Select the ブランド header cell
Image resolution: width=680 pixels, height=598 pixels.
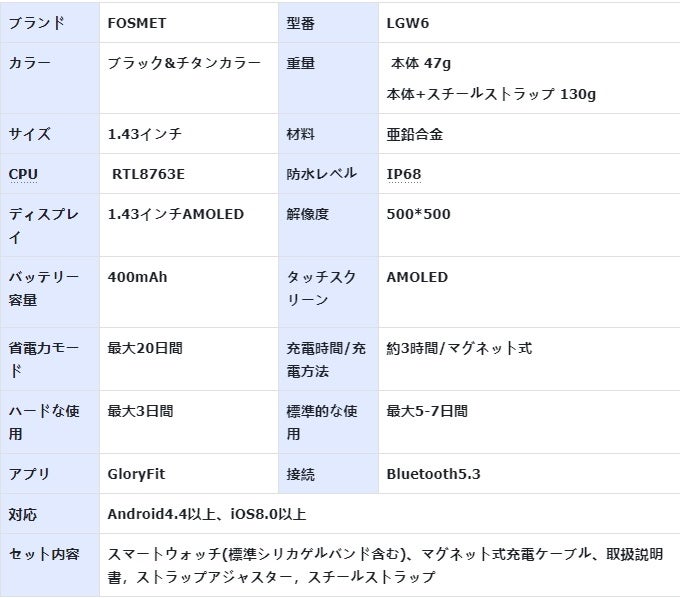click(x=50, y=23)
